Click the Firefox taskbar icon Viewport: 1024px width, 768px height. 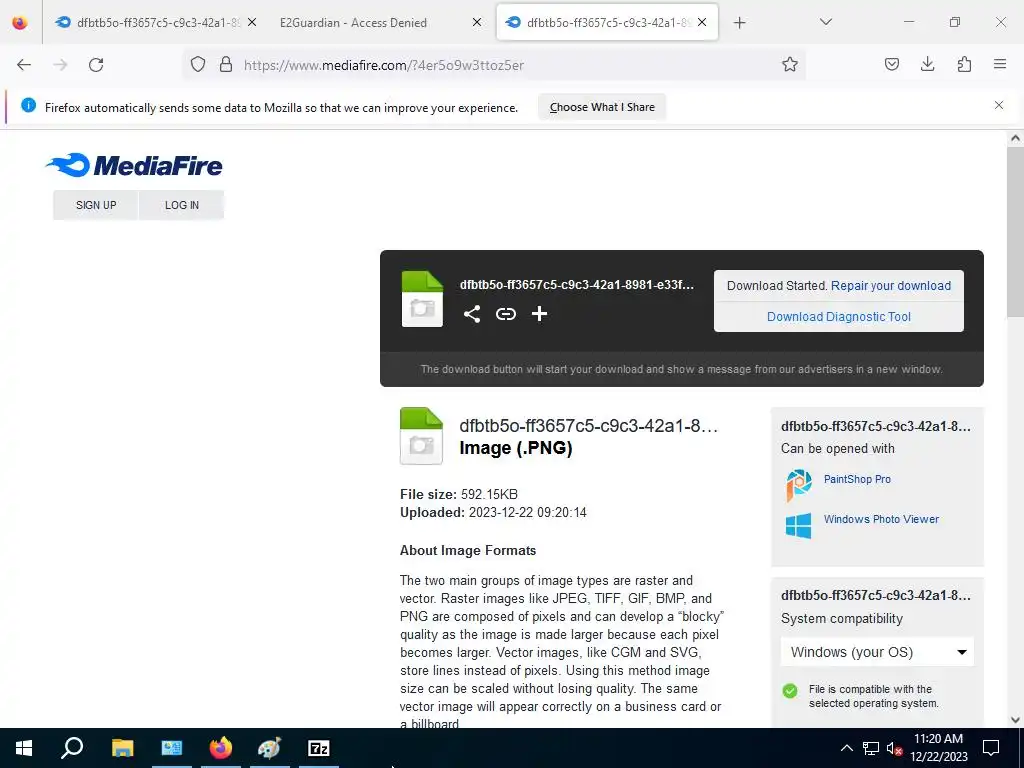(x=220, y=748)
